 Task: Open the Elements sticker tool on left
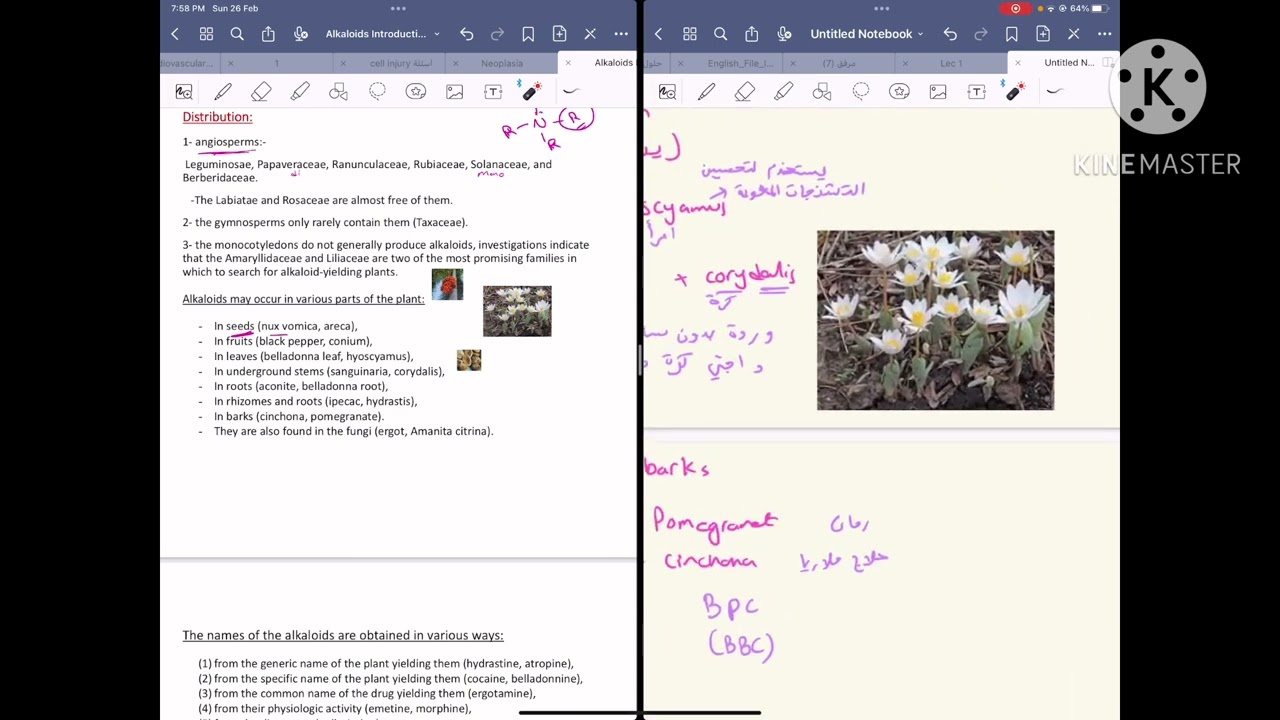(416, 92)
